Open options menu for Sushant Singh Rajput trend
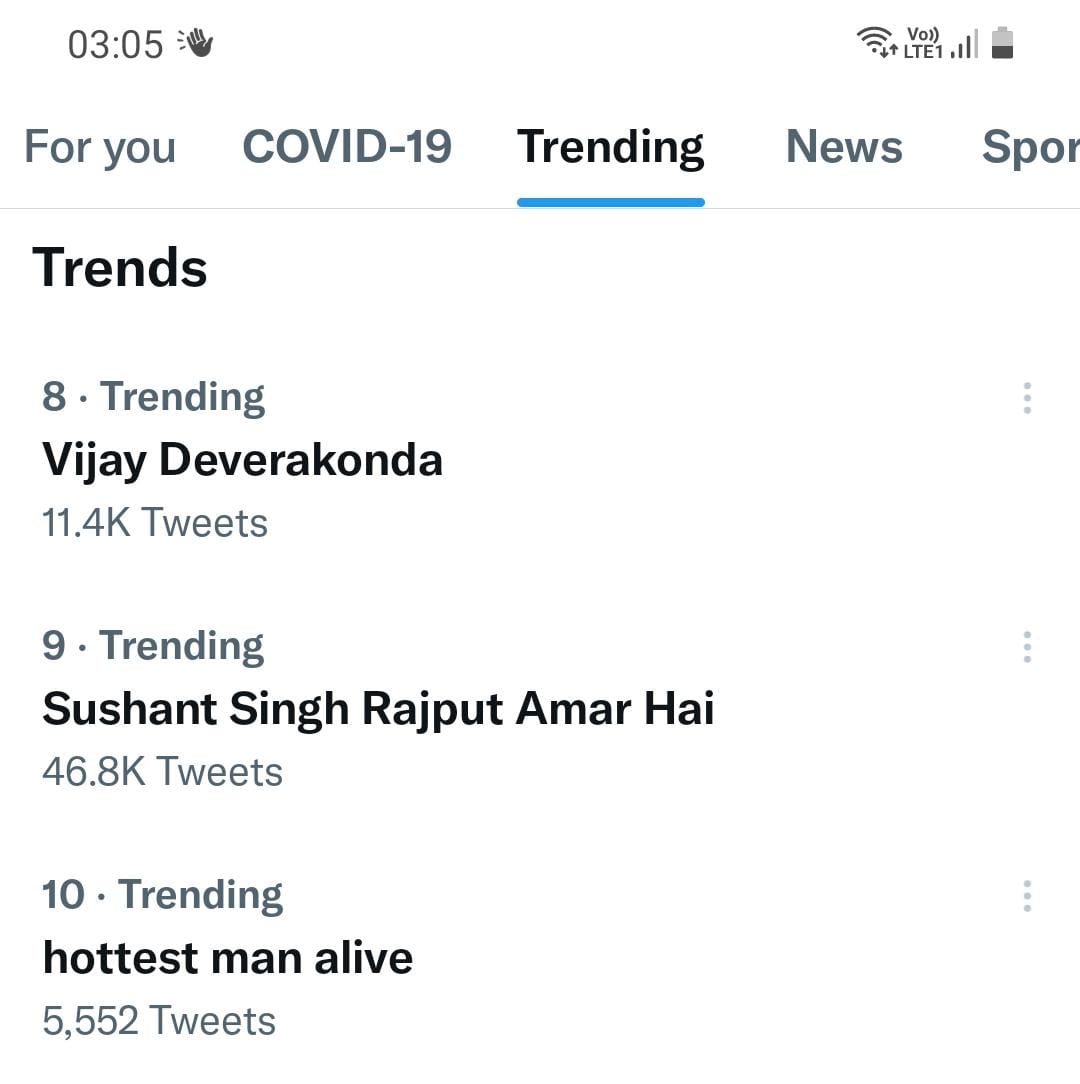The image size is (1080, 1084). [1027, 647]
